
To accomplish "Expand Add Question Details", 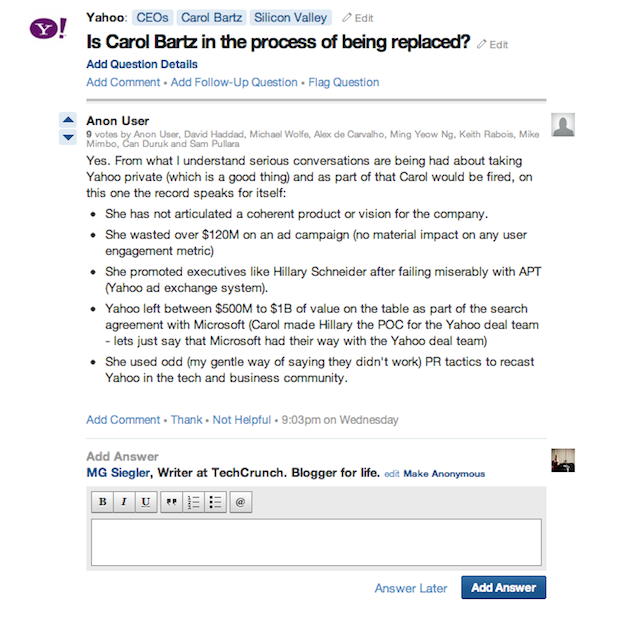I will click(141, 65).
